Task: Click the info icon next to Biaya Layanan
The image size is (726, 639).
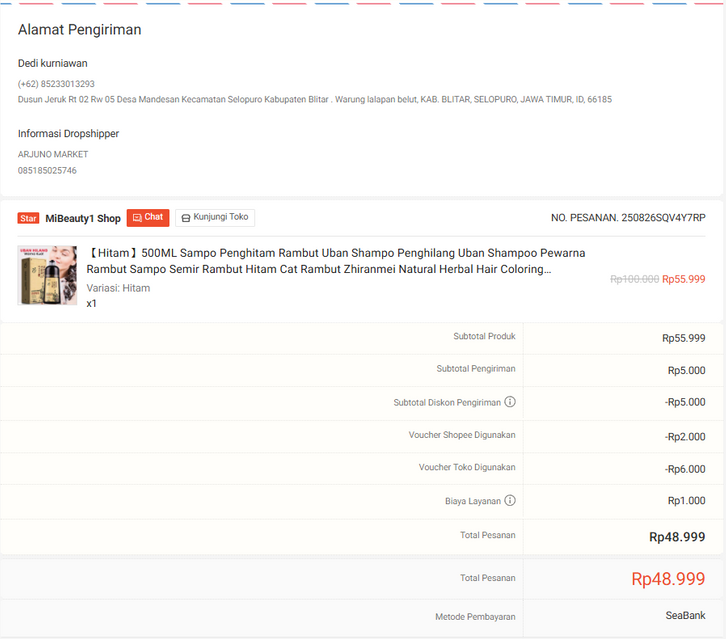Action: click(x=510, y=500)
